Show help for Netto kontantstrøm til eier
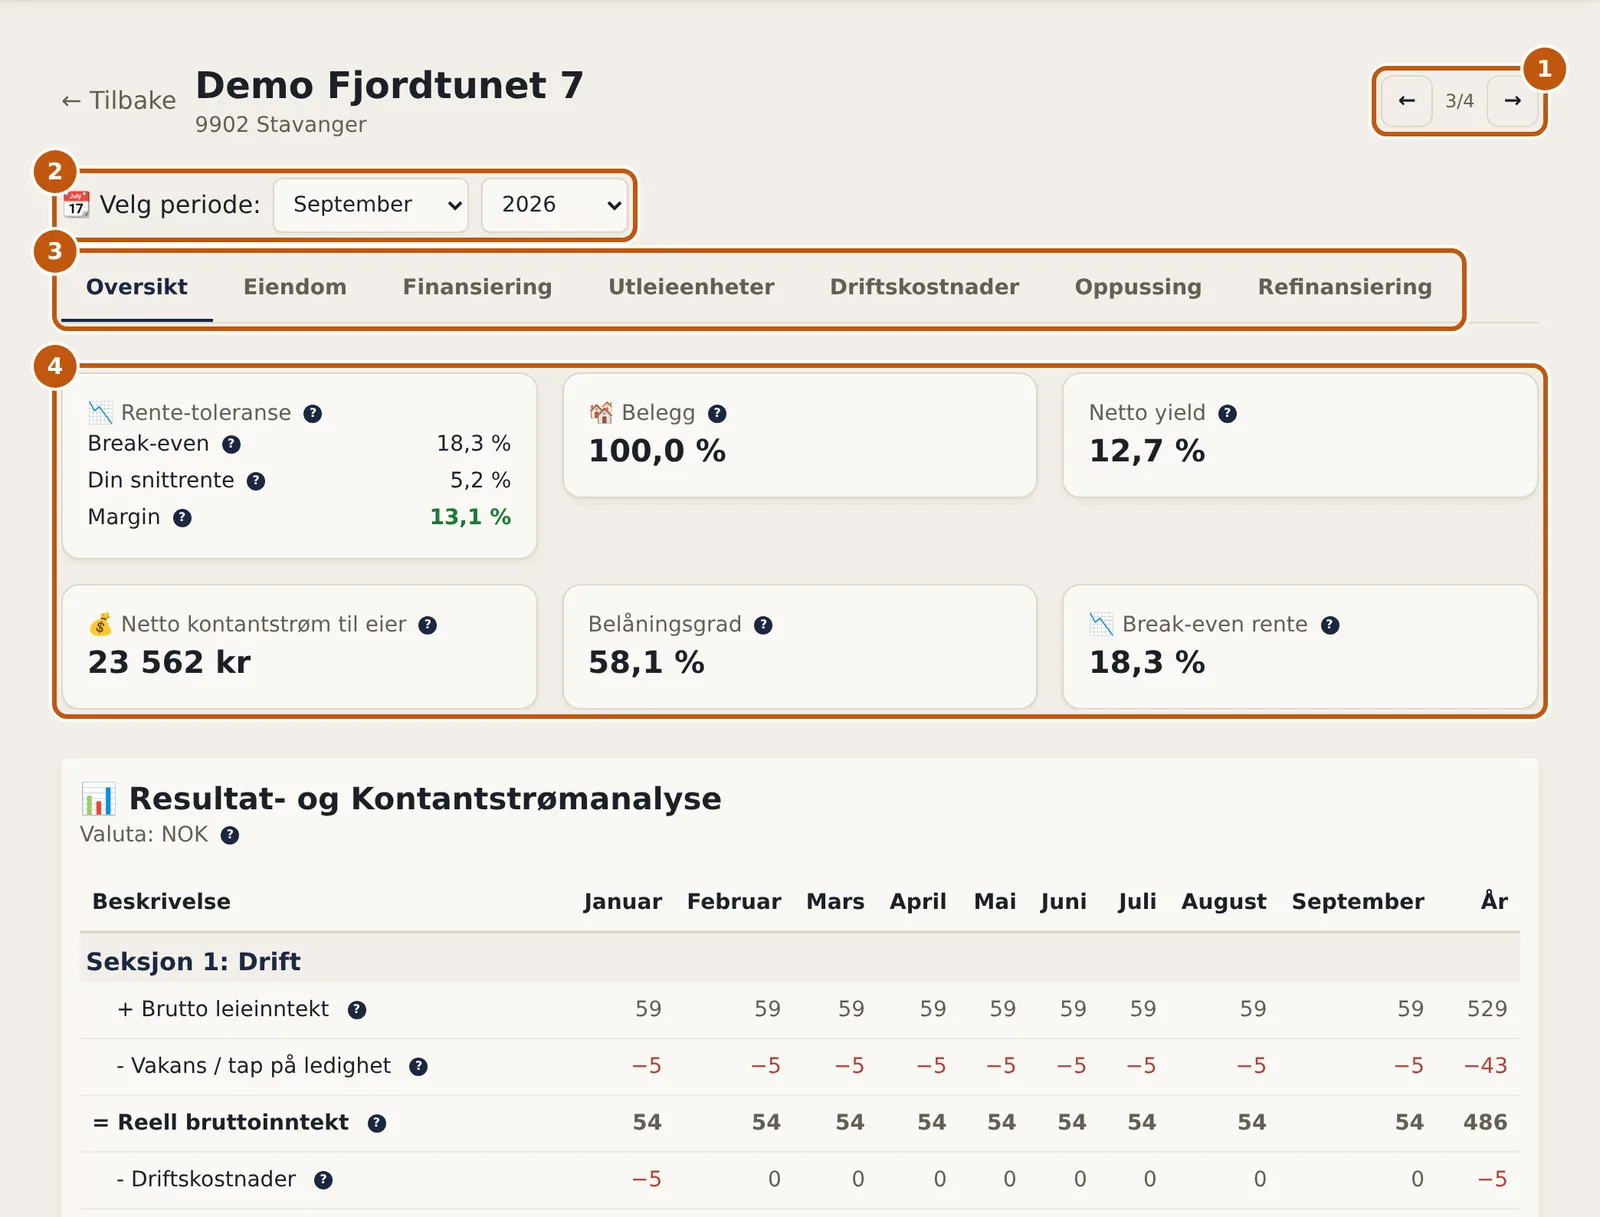 tap(428, 625)
